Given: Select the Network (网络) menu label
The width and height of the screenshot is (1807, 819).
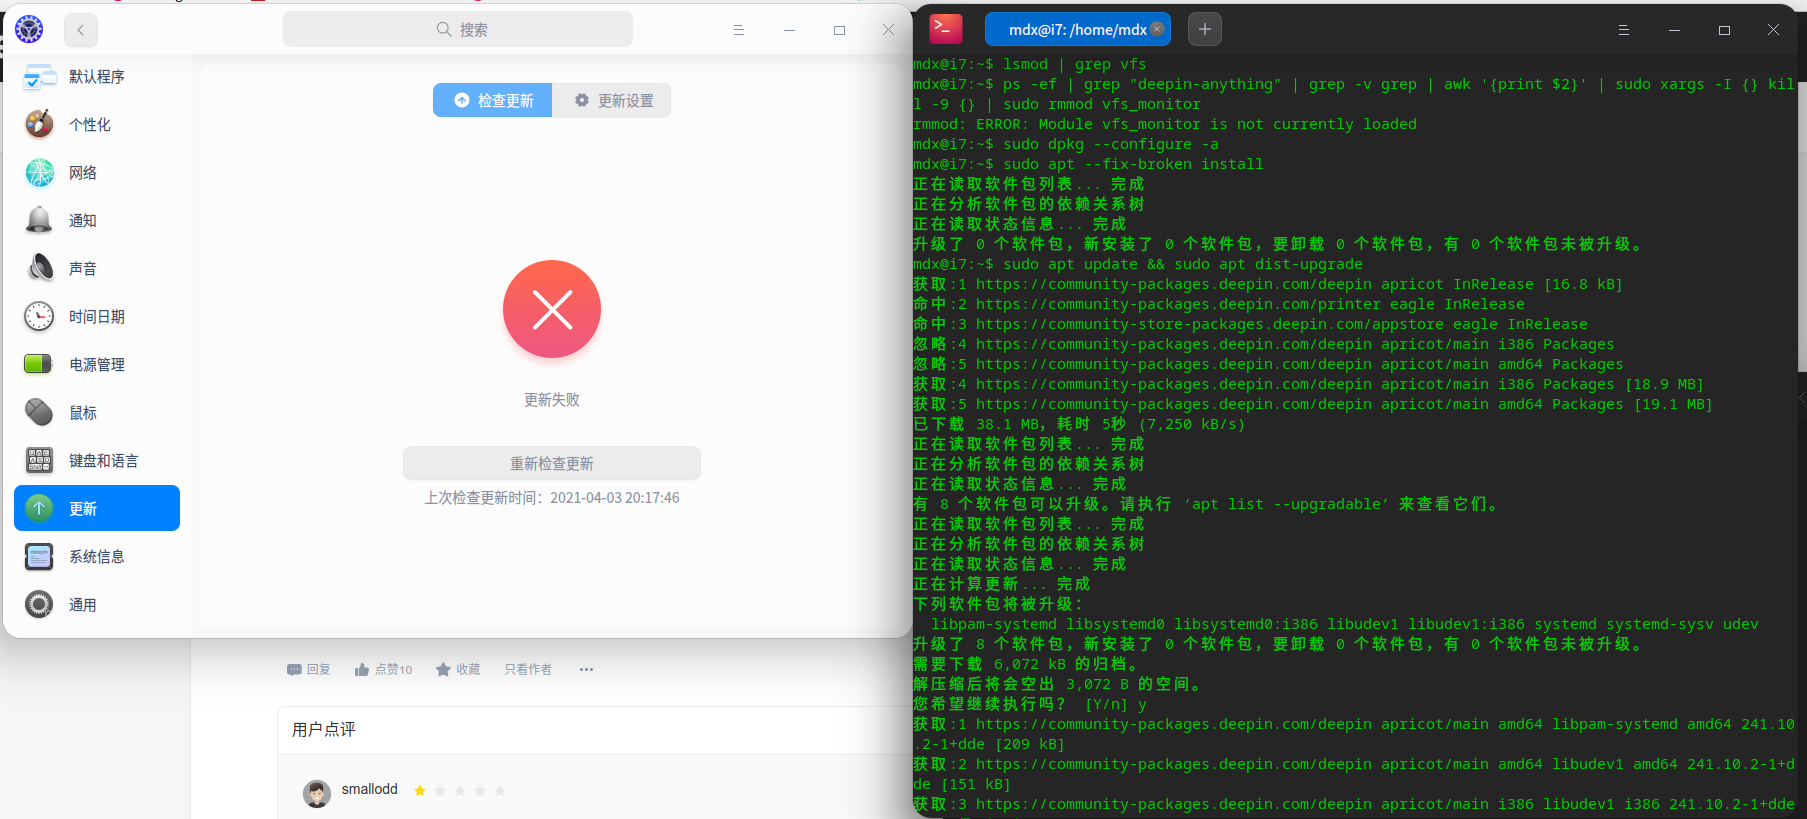Looking at the screenshot, I should [83, 173].
